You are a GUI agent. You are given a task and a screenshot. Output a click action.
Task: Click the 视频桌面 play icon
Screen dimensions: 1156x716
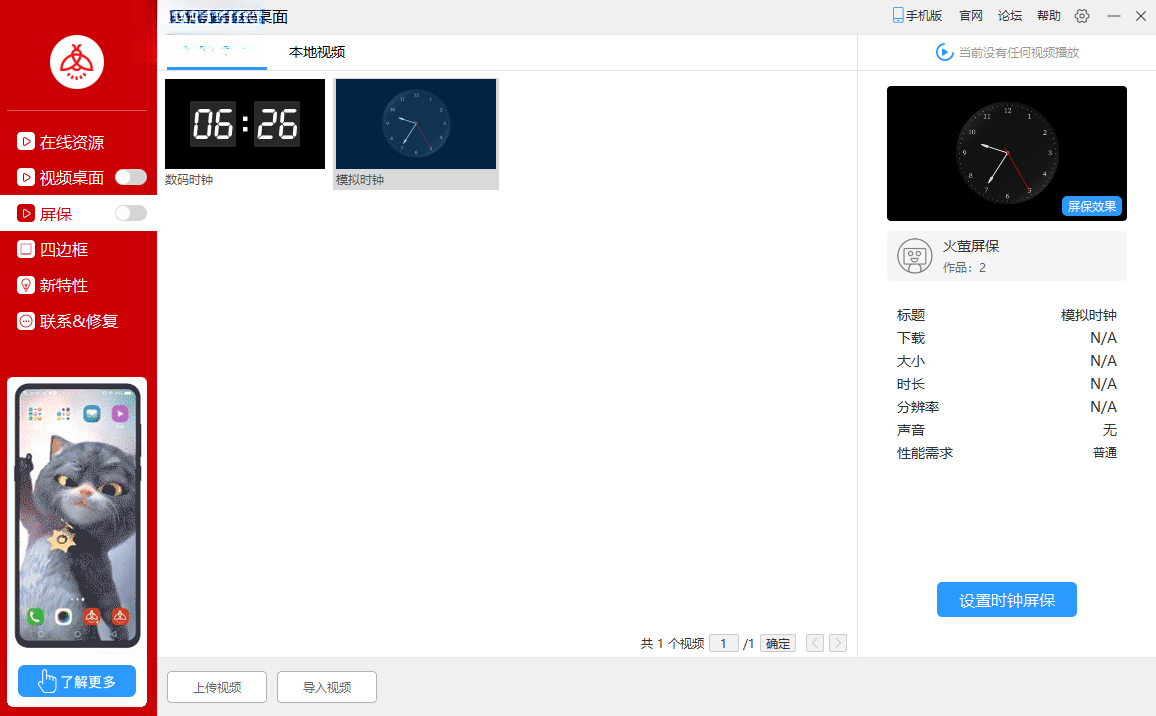coord(26,177)
